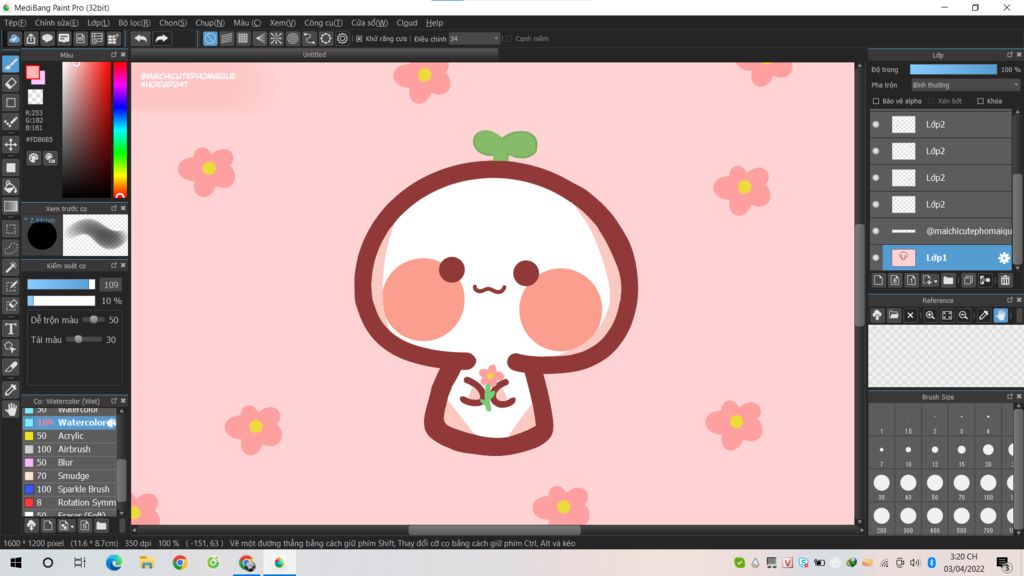
Task: Open Chrome from Windows taskbar
Action: pyautogui.click(x=180, y=562)
